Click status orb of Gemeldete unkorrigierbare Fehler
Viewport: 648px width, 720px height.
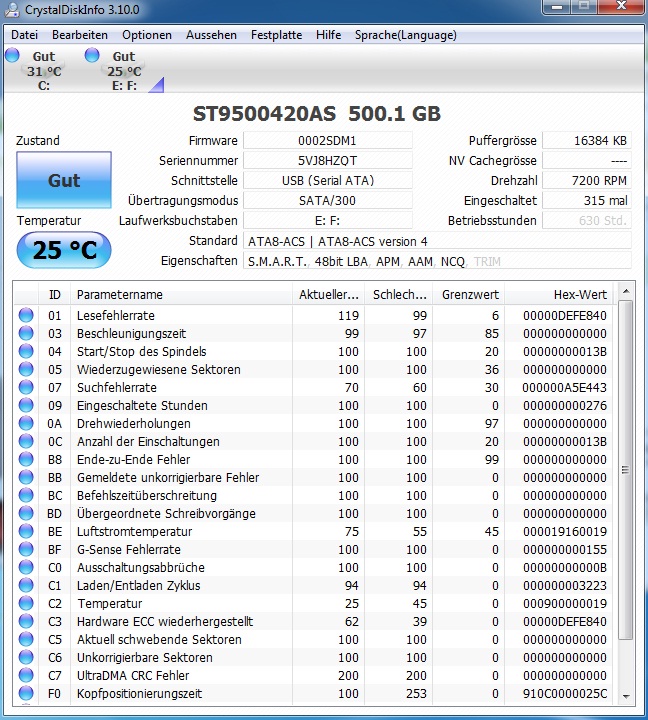[x=26, y=477]
